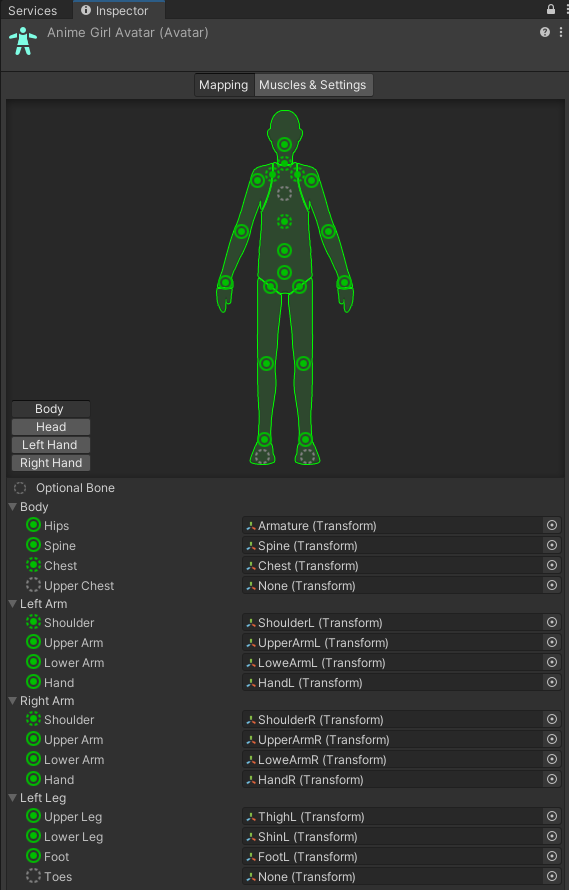The image size is (569, 890).
Task: Click the Head view button
Action: click(x=51, y=427)
